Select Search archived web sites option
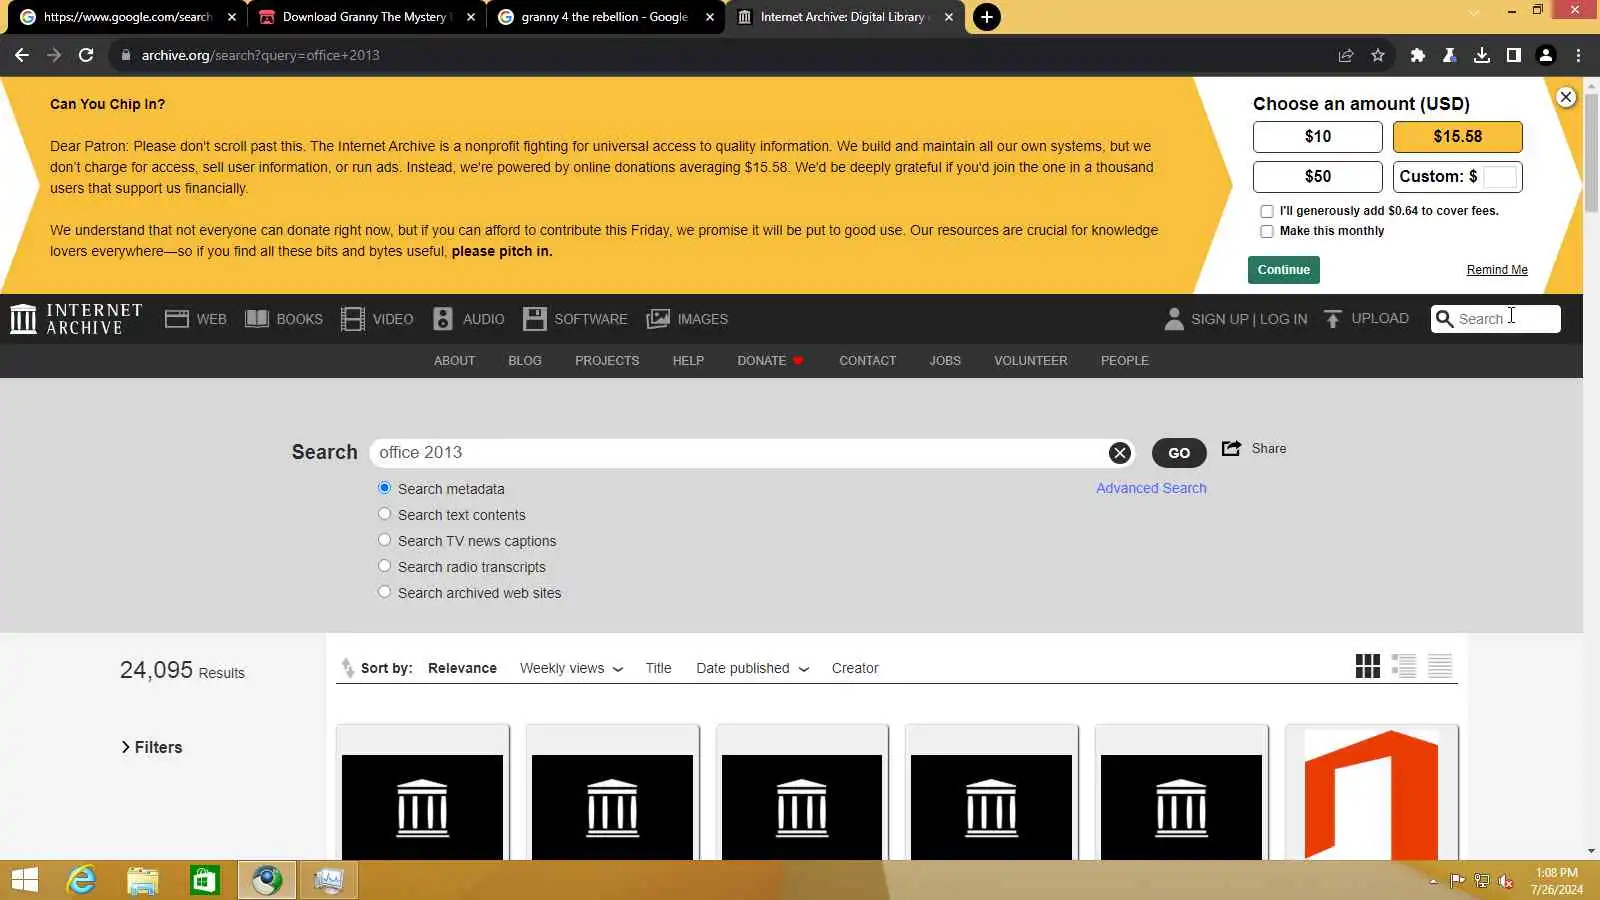The image size is (1600, 900). coord(384,592)
